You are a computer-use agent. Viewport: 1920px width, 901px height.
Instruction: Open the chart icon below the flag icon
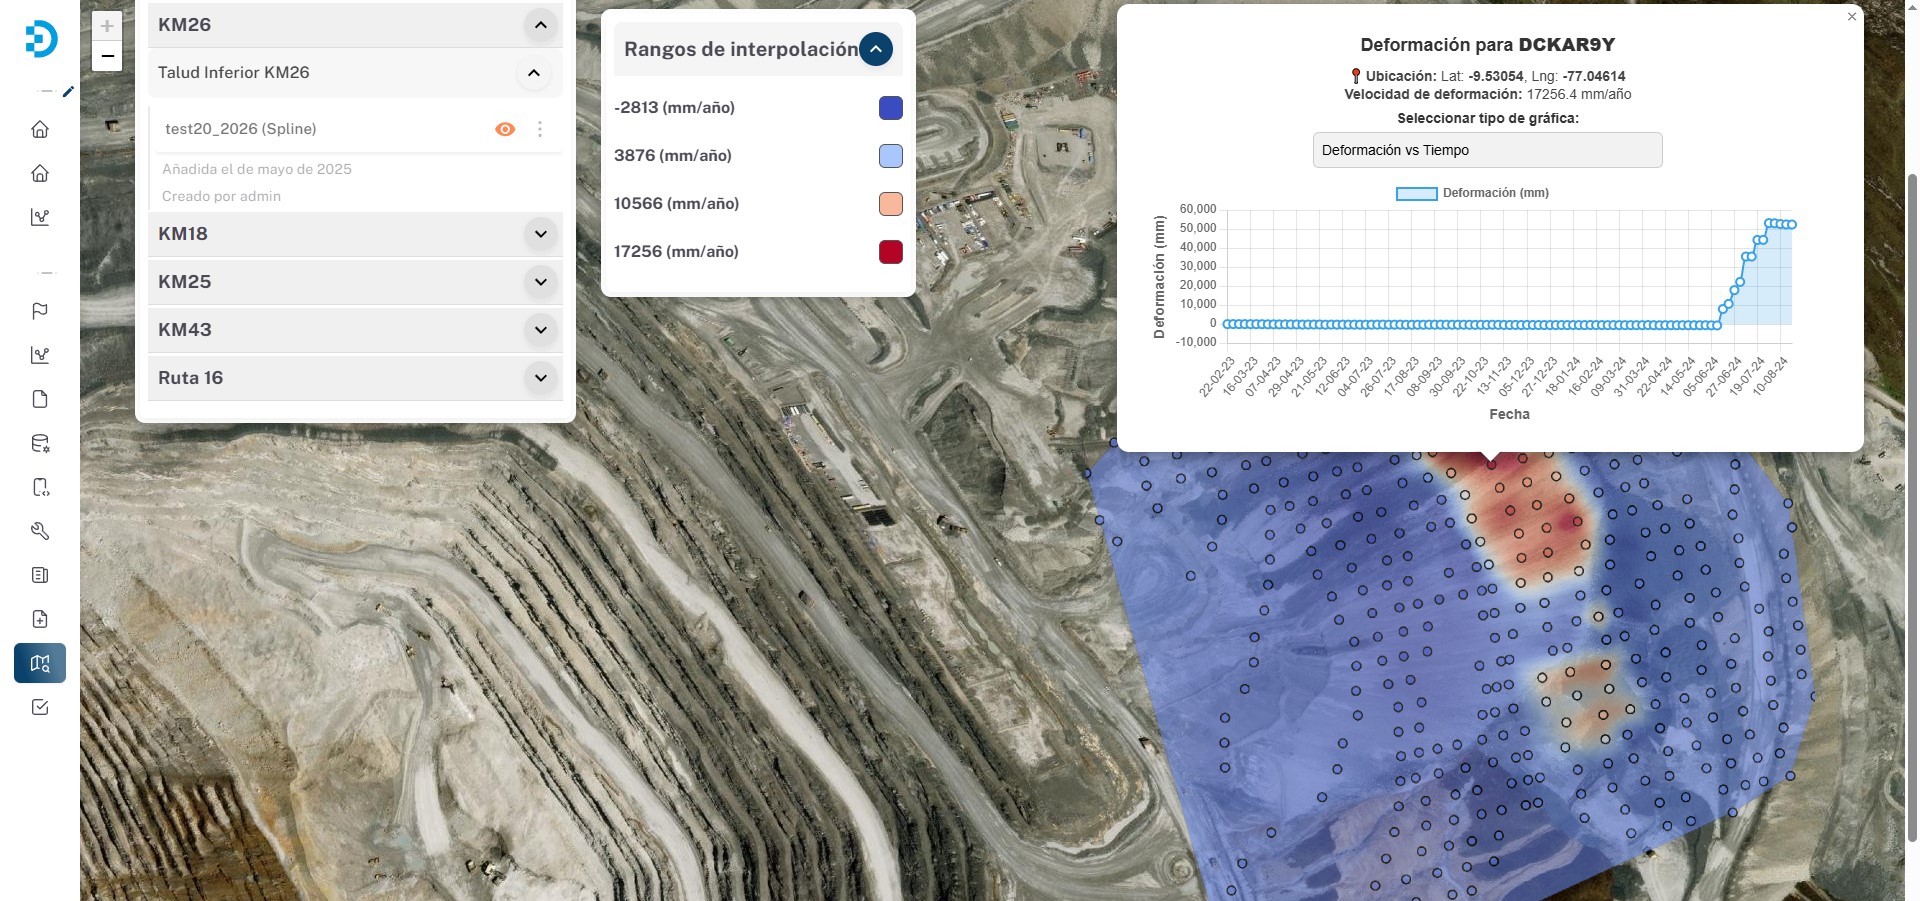pos(40,355)
